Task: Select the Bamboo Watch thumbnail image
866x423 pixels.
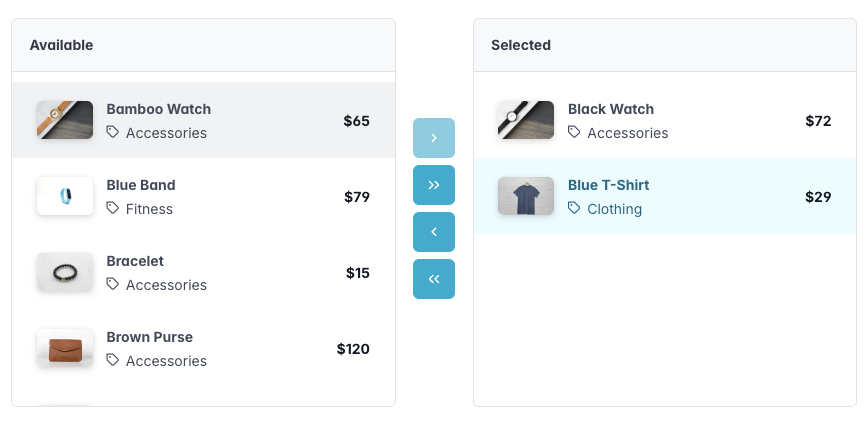Action: (65, 120)
